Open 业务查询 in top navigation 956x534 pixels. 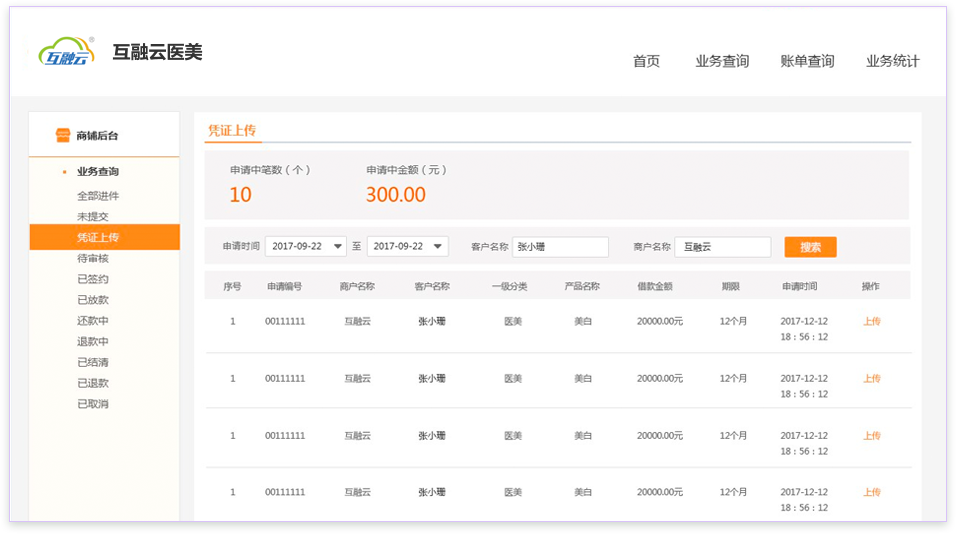[x=722, y=61]
